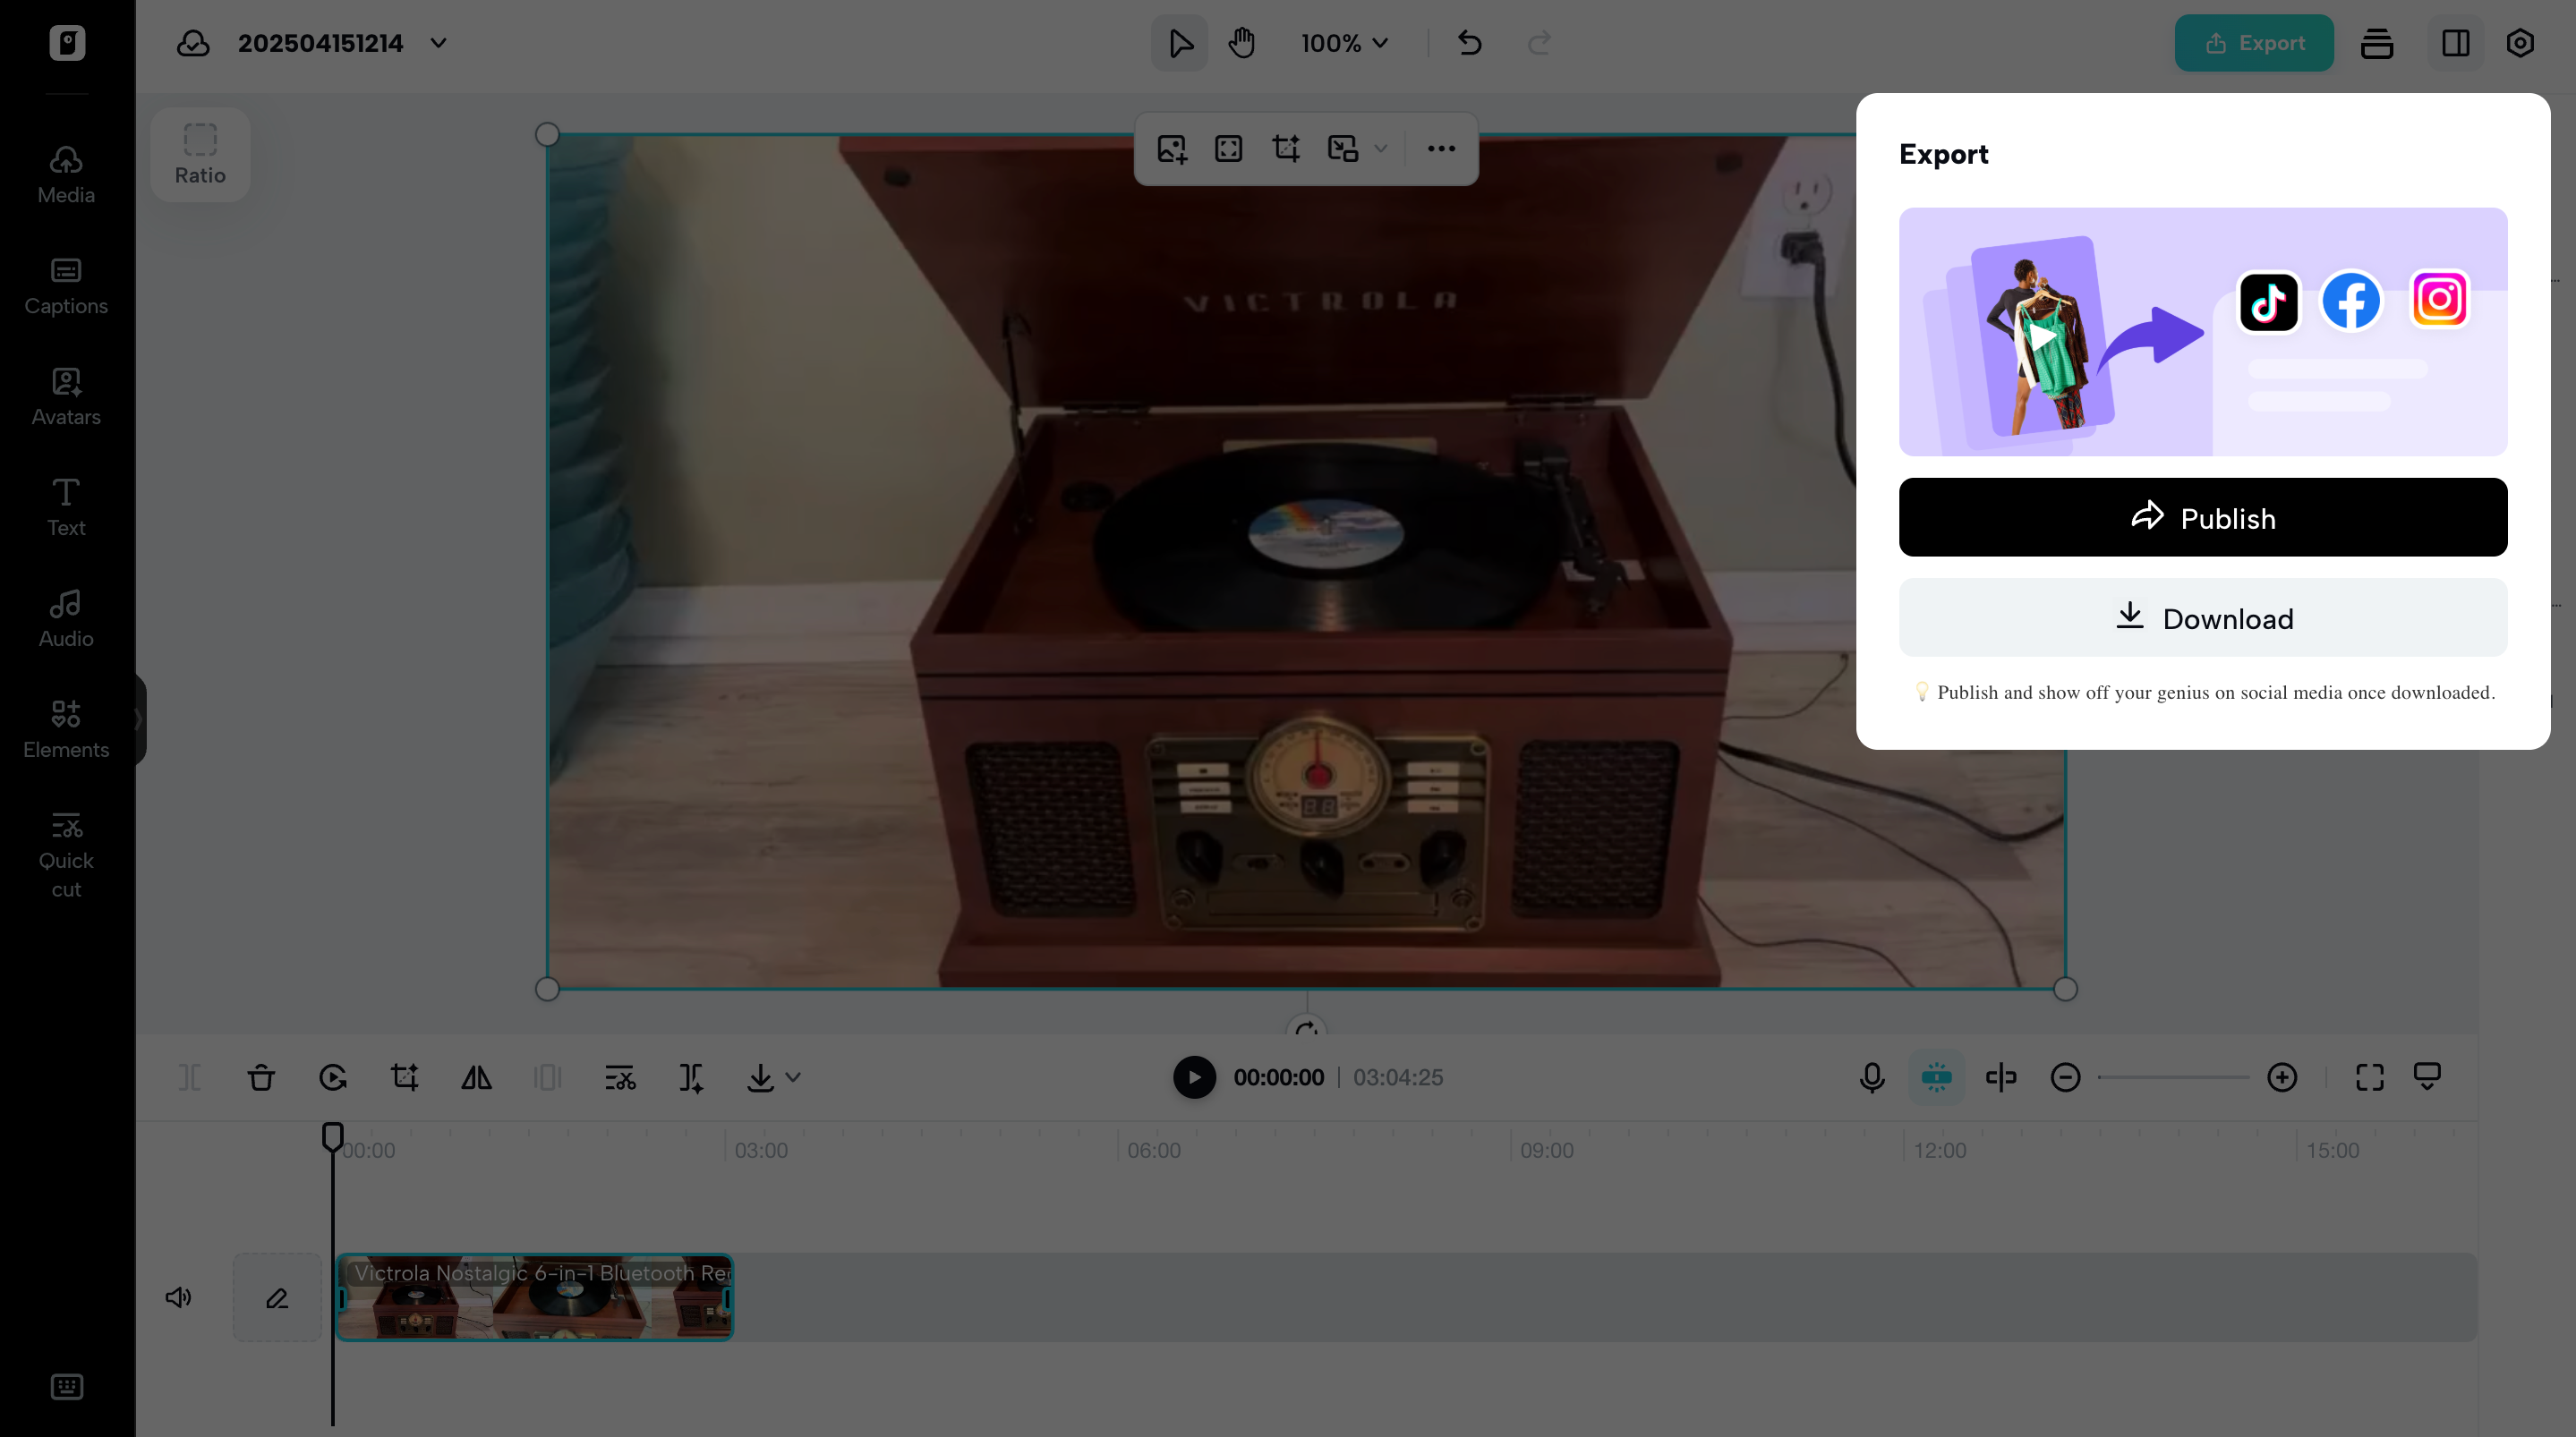Viewport: 2576px width, 1437px height.
Task: Open the Media panel in the sidebar
Action: coord(65,172)
